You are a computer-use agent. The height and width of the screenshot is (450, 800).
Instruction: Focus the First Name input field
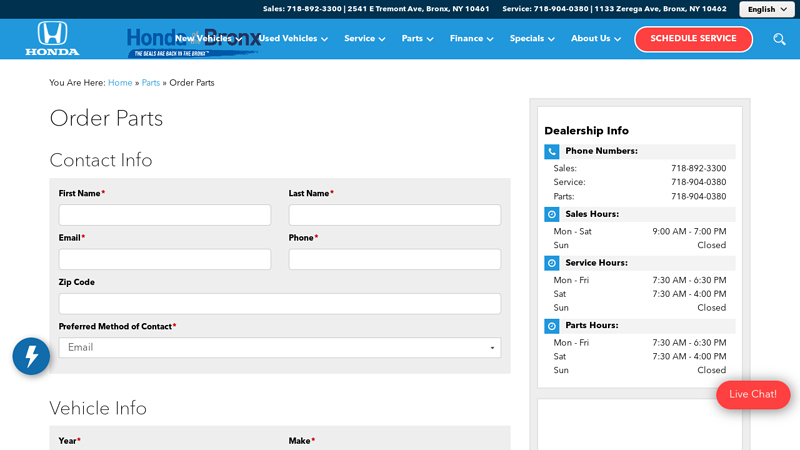point(165,215)
